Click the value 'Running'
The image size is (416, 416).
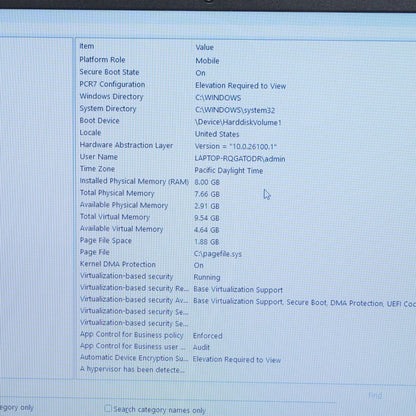207,277
